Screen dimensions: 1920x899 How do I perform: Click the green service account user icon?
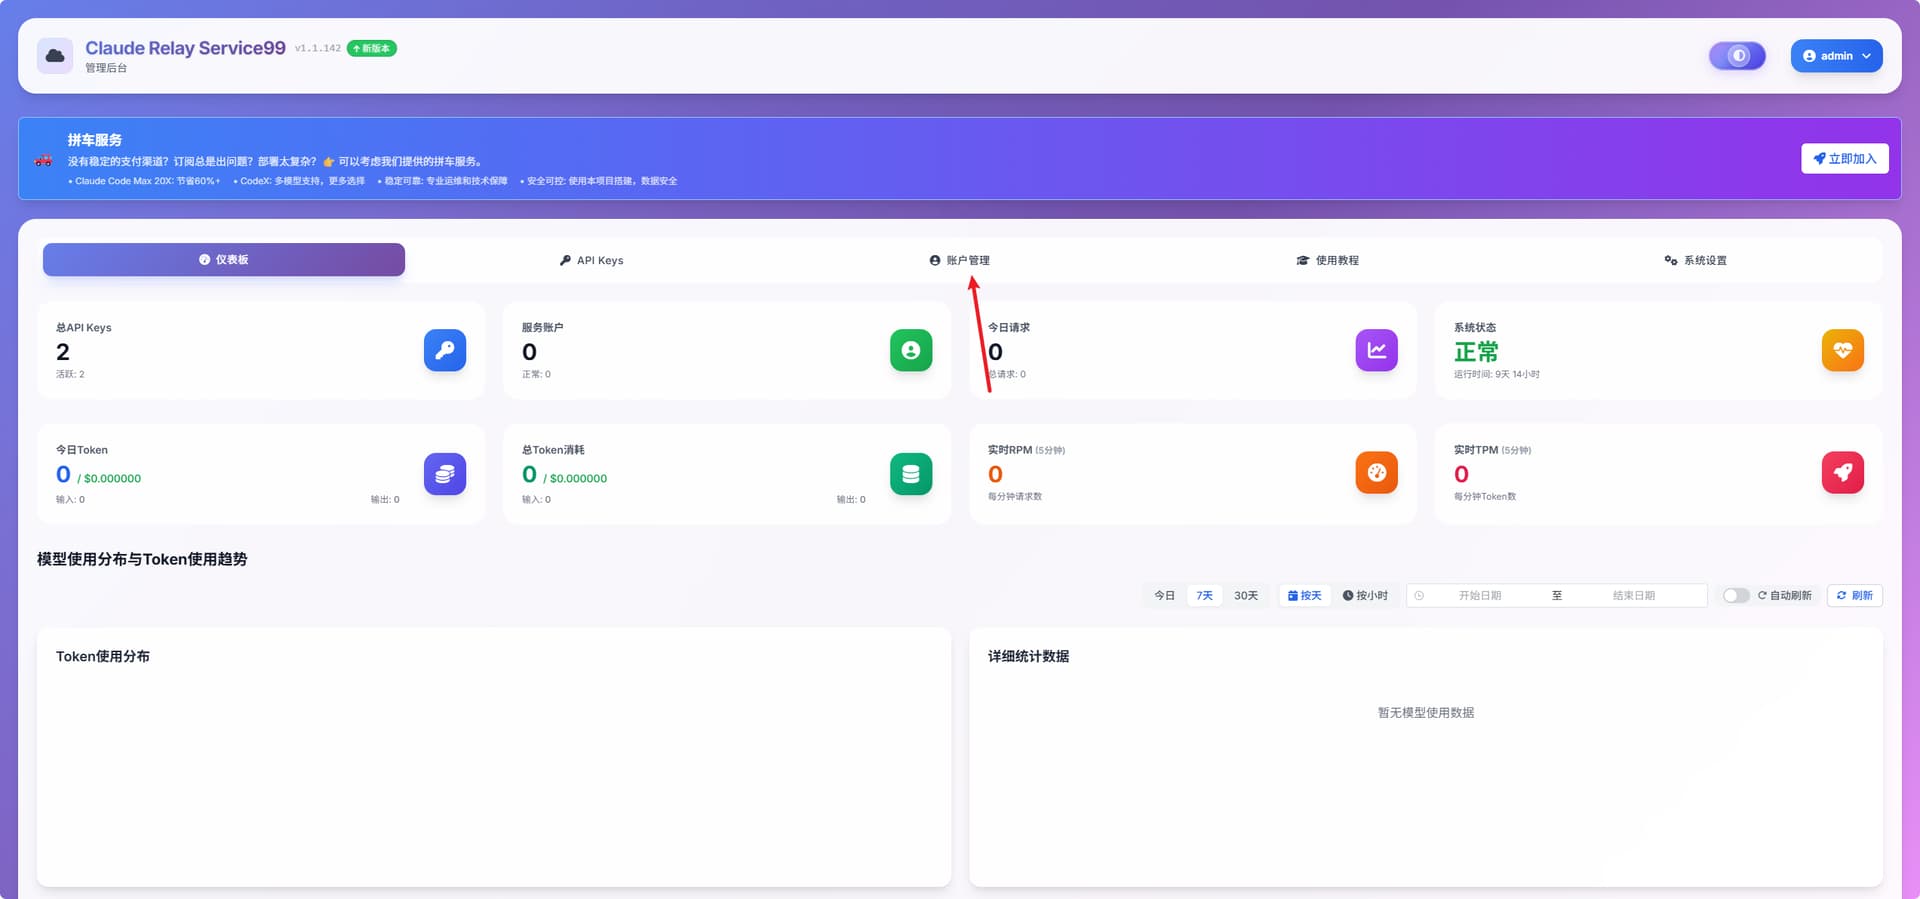pyautogui.click(x=910, y=350)
